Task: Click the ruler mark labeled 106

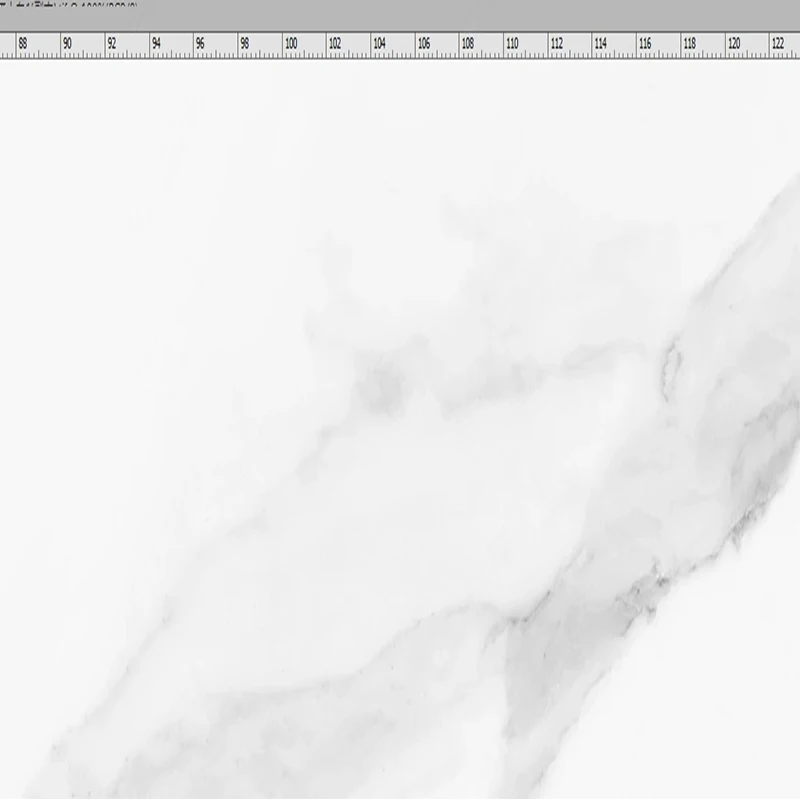Action: [x=423, y=44]
